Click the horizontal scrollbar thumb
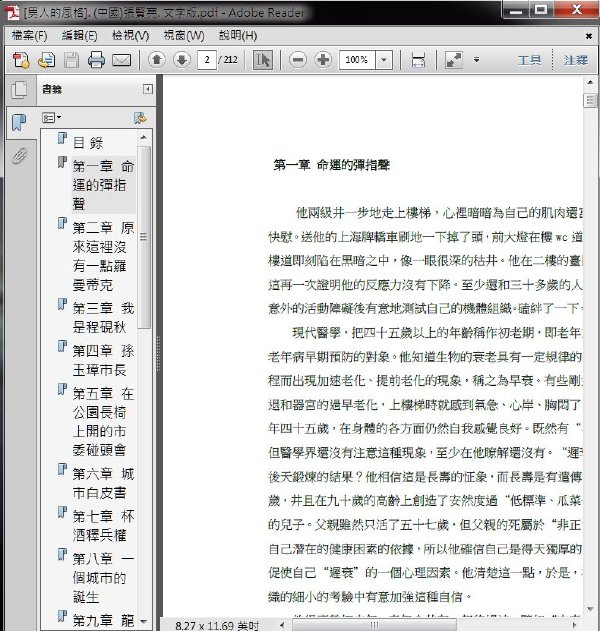The image size is (600, 631). pyautogui.click(x=374, y=625)
